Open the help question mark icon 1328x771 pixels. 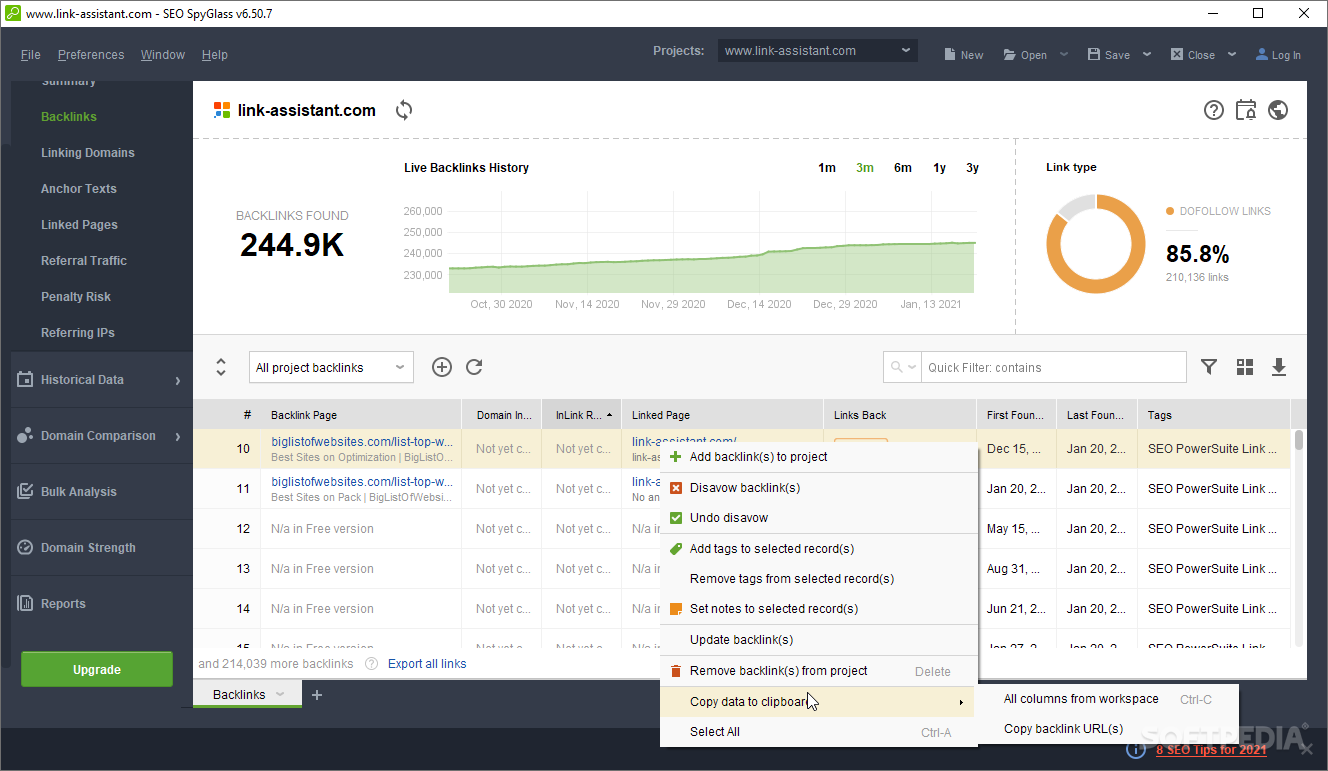(1214, 110)
